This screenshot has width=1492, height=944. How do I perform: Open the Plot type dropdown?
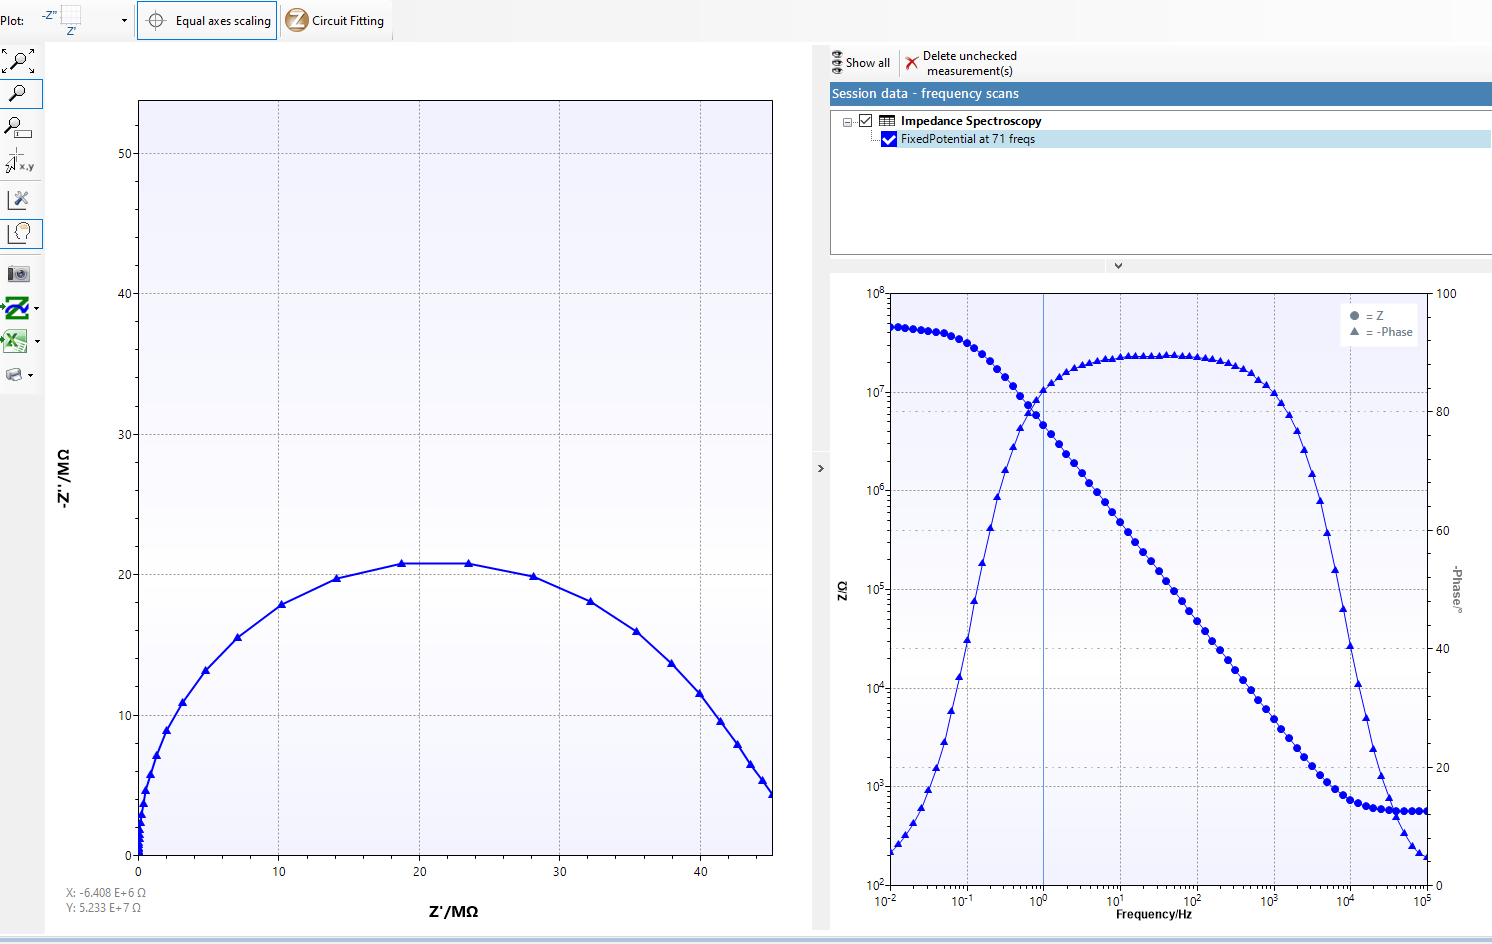pyautogui.click(x=124, y=19)
